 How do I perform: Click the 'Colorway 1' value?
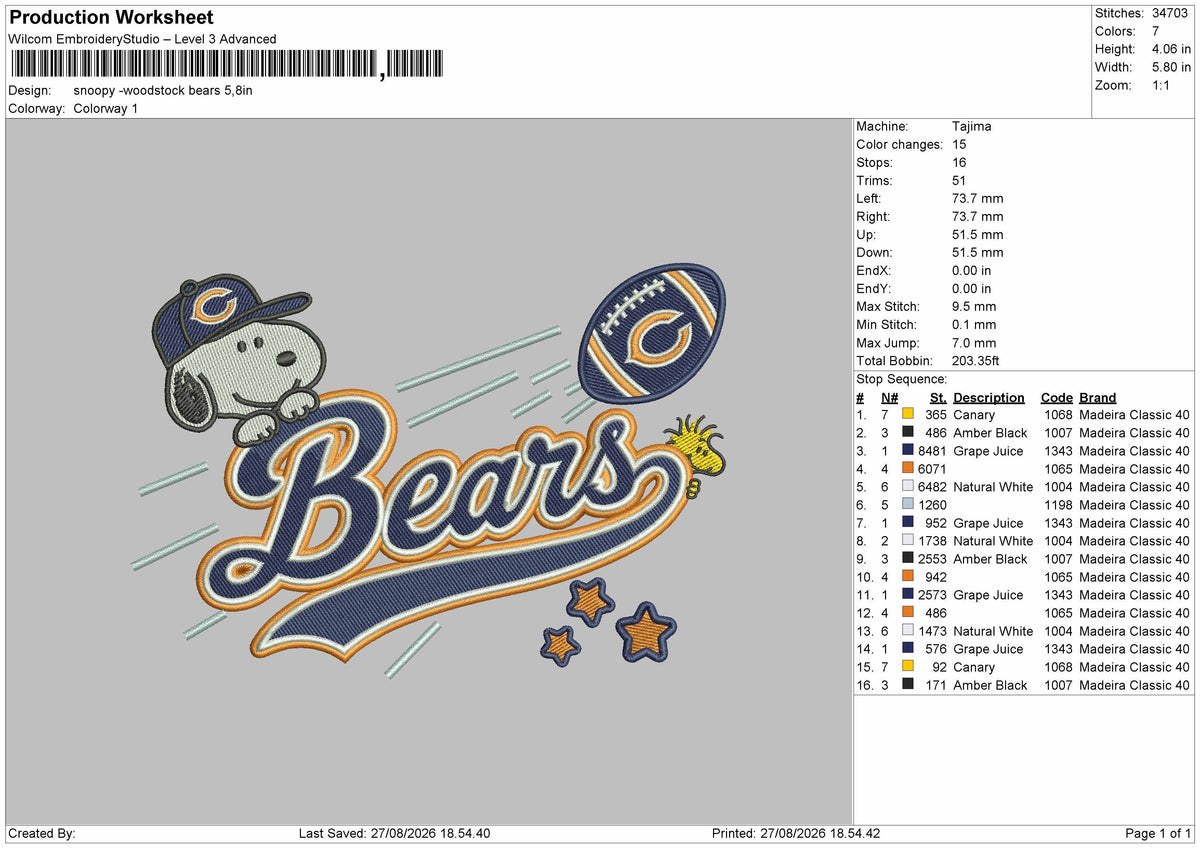click(x=106, y=108)
